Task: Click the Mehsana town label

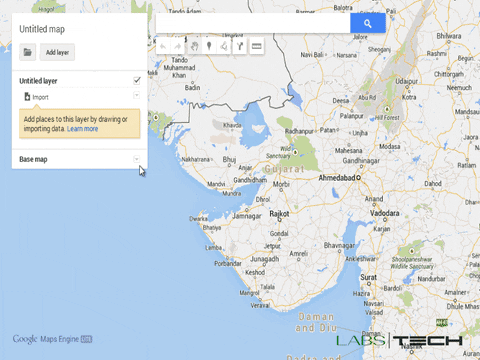Action: click(x=348, y=151)
